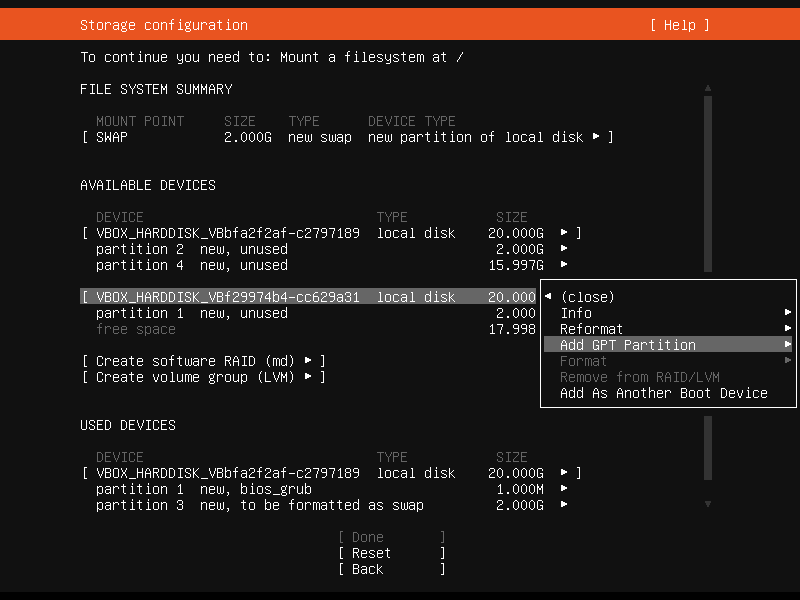
Task: Expand arrow for used VBbfa2f2af disk
Action: point(564,472)
